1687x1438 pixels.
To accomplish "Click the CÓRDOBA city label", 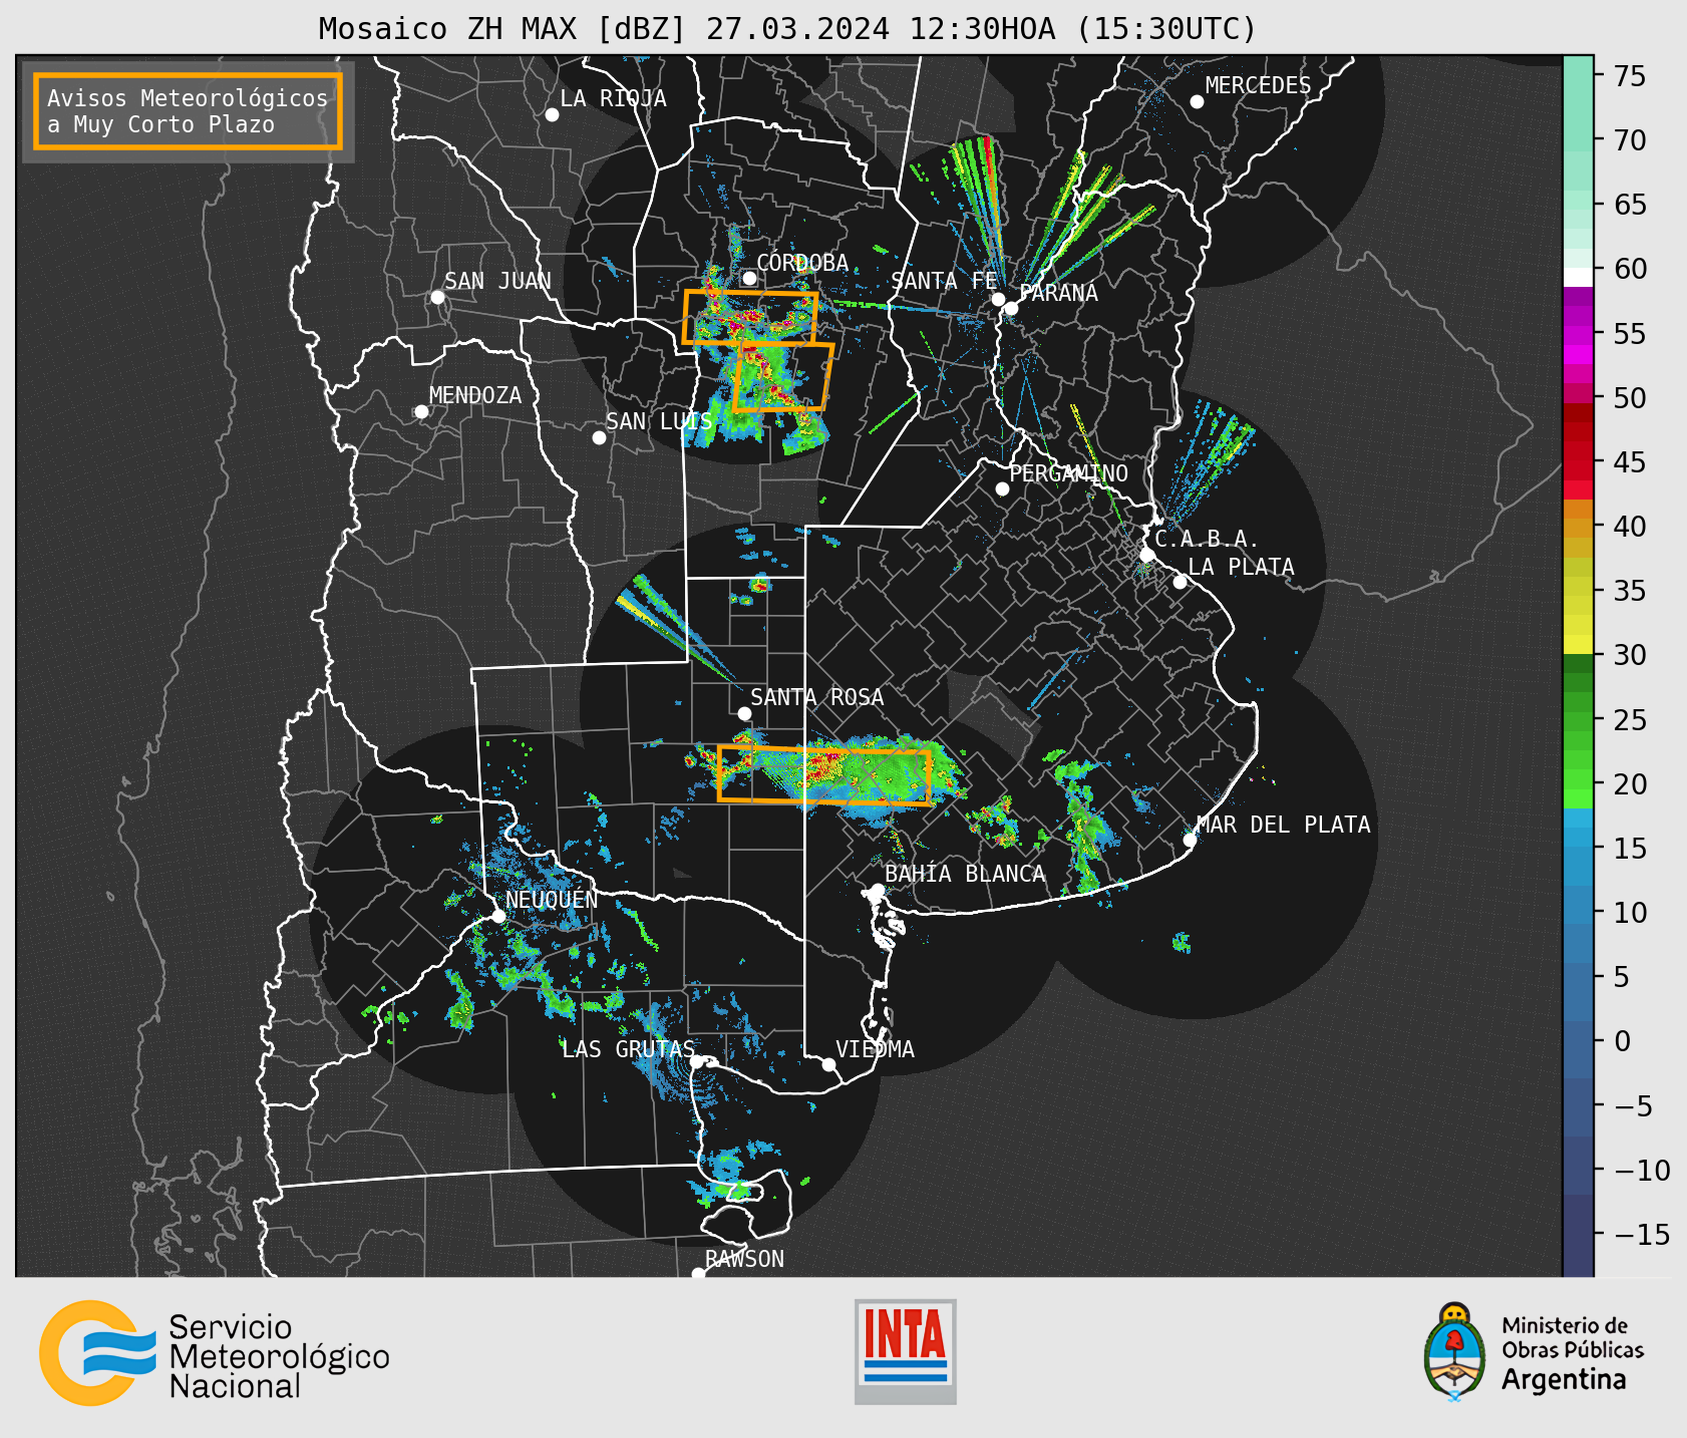I will (x=802, y=262).
